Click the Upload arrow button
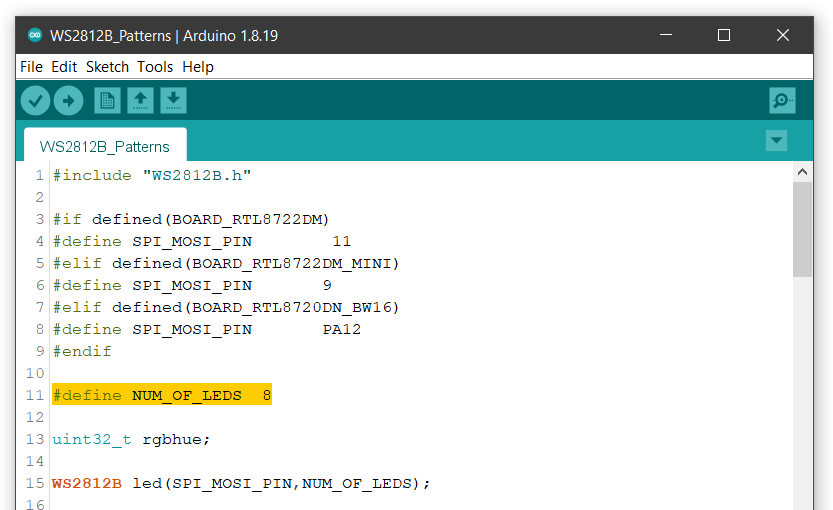Screen dimensions: 833x510 (x=69, y=100)
